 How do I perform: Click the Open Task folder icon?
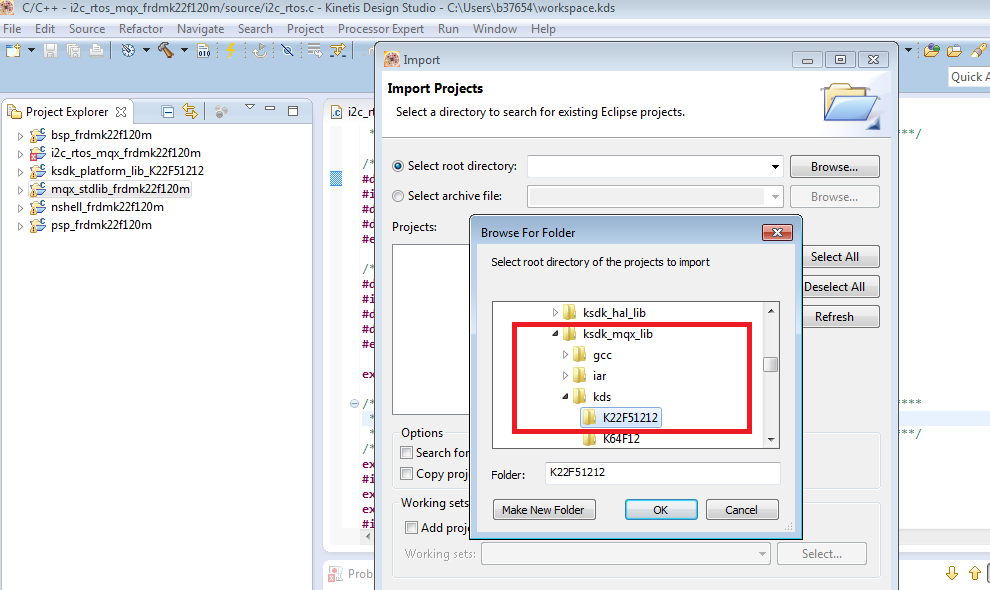point(955,51)
